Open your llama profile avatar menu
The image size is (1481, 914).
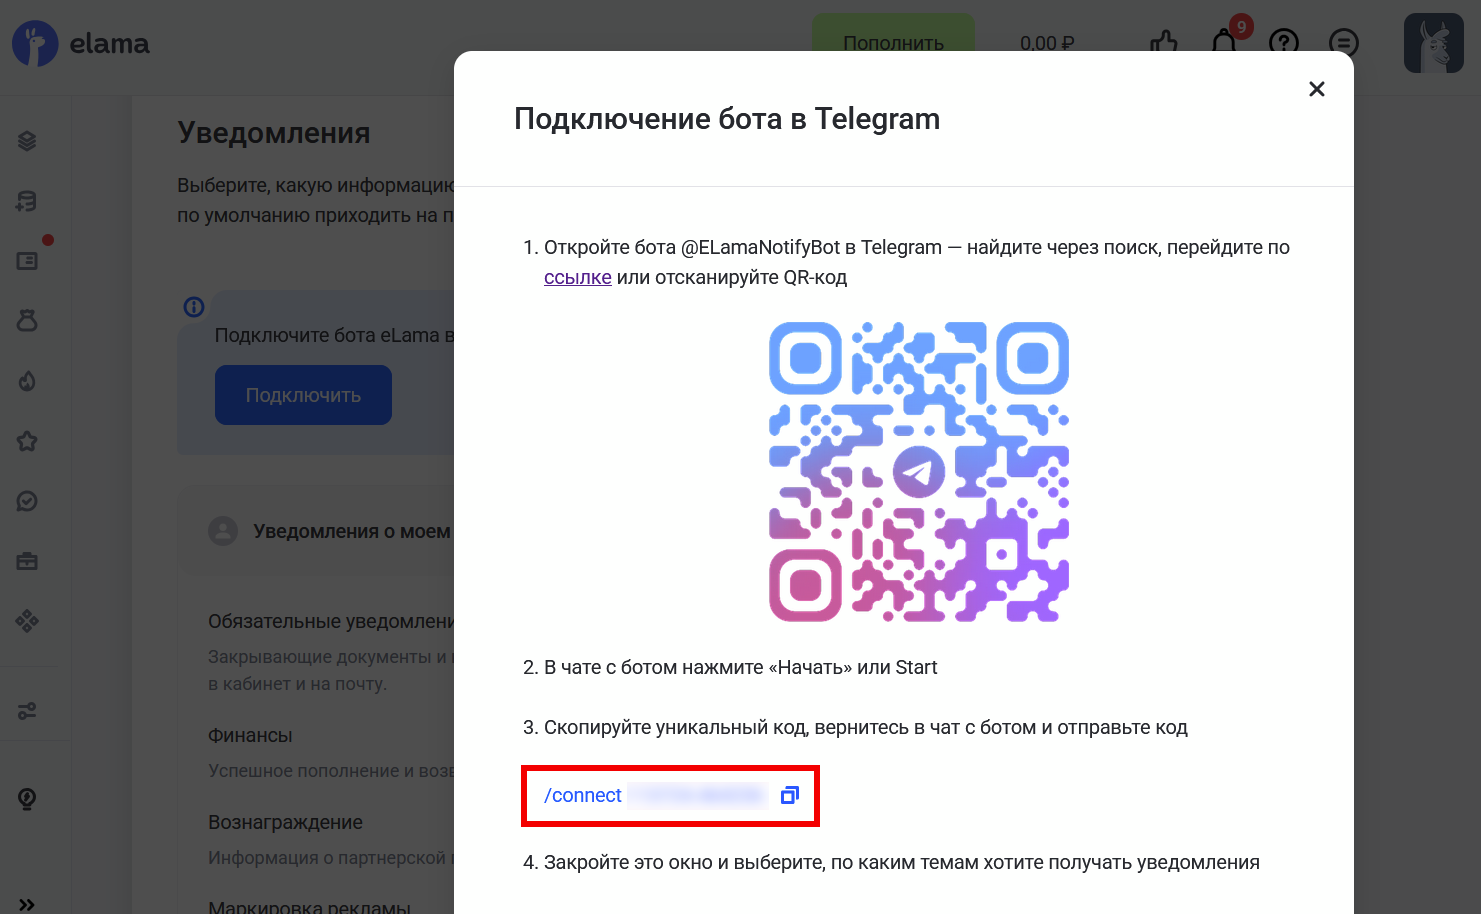tap(1434, 43)
